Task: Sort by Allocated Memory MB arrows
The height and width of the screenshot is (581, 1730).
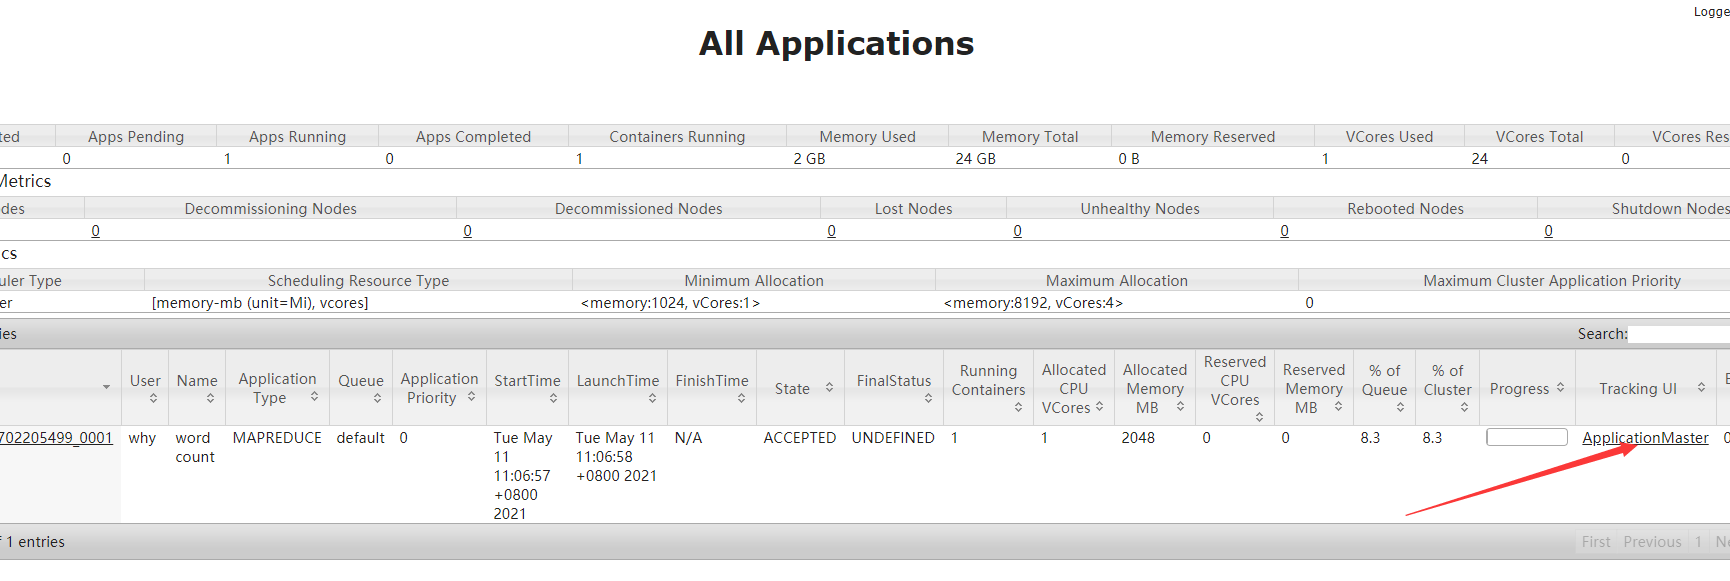Action: tap(1180, 406)
